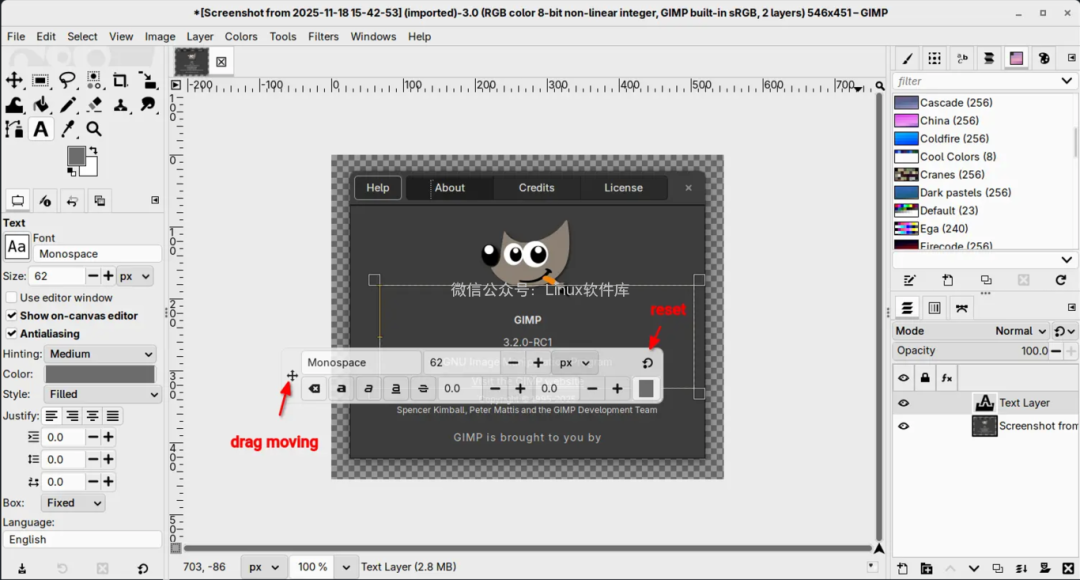
Task: Open status bar px unit dropdown
Action: tap(264, 567)
